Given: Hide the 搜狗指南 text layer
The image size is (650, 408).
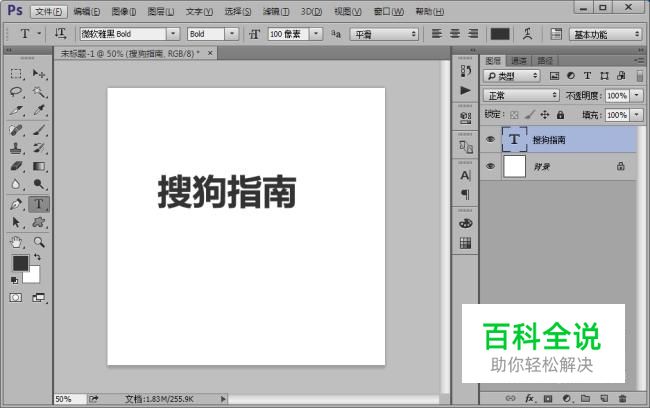Looking at the screenshot, I should [490, 139].
